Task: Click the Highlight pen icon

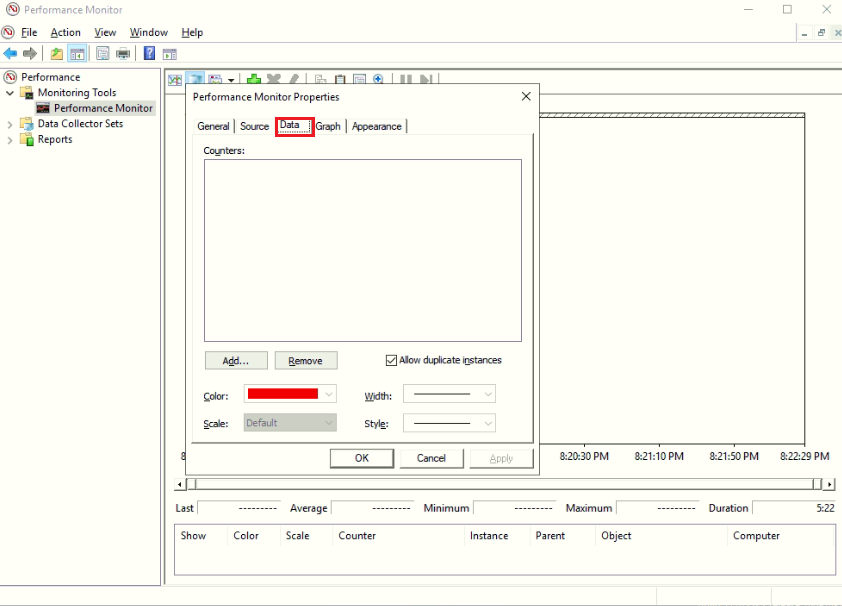Action: pyautogui.click(x=293, y=79)
